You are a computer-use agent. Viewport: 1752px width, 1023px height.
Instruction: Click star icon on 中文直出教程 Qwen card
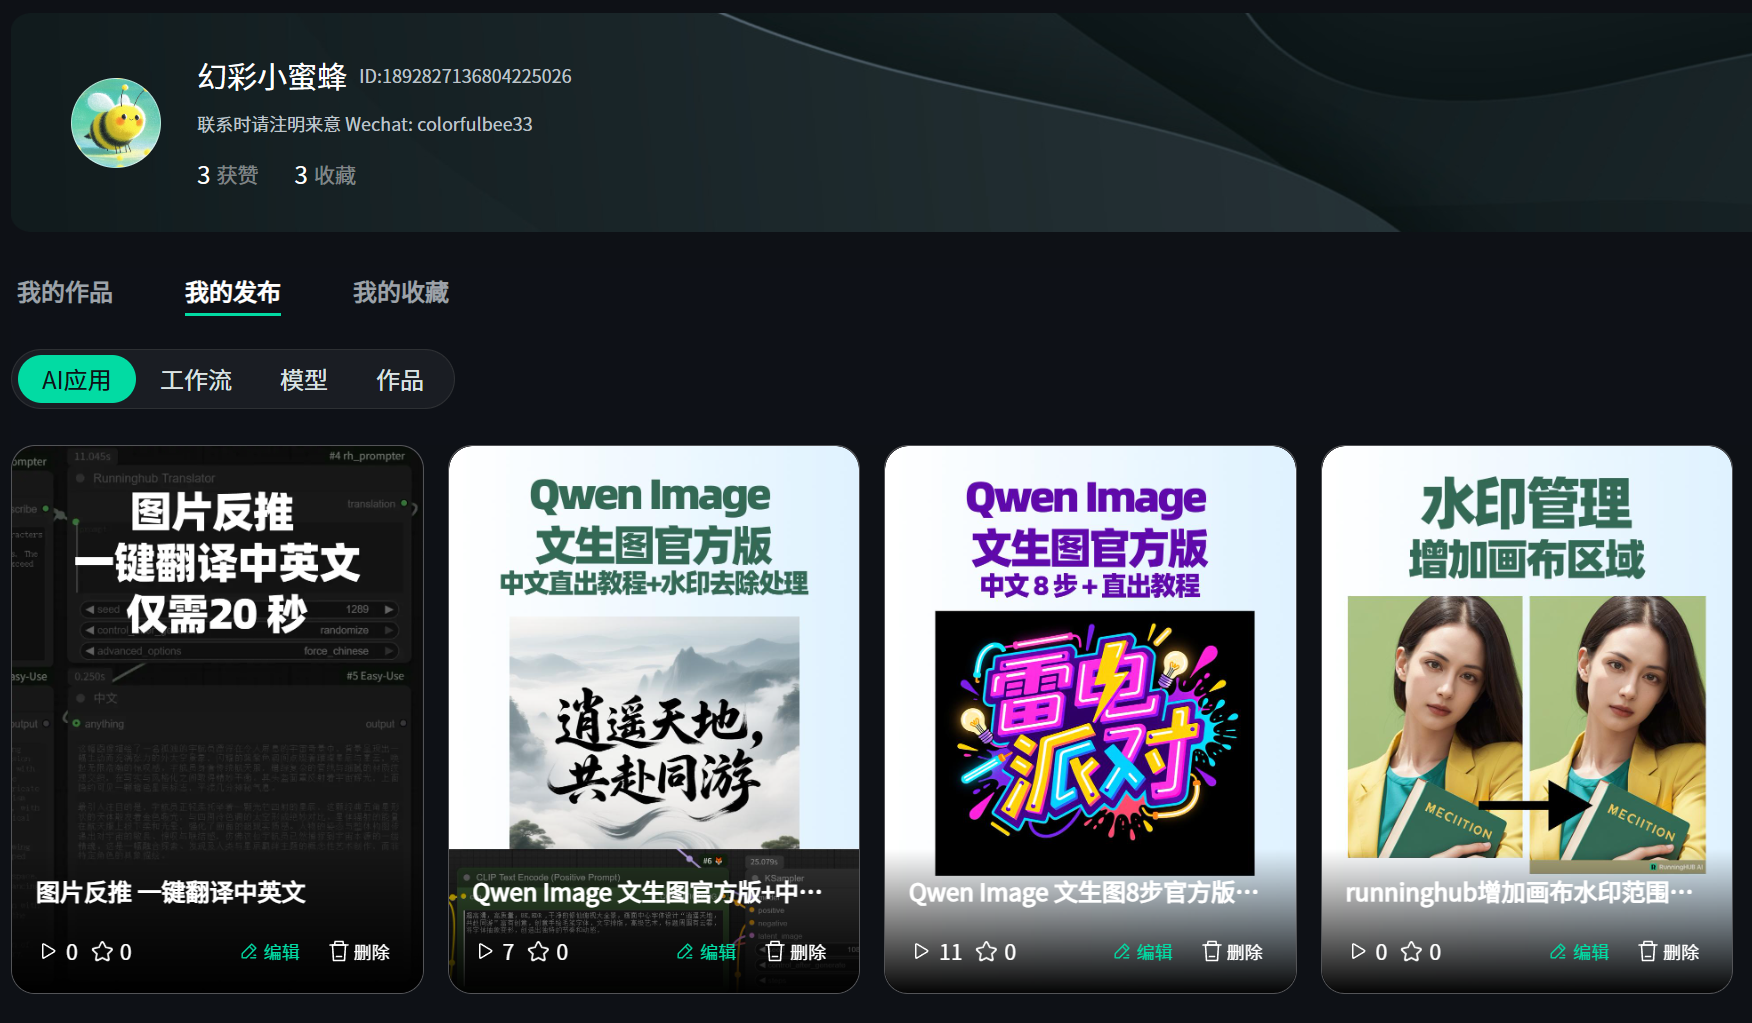pyautogui.click(x=538, y=951)
